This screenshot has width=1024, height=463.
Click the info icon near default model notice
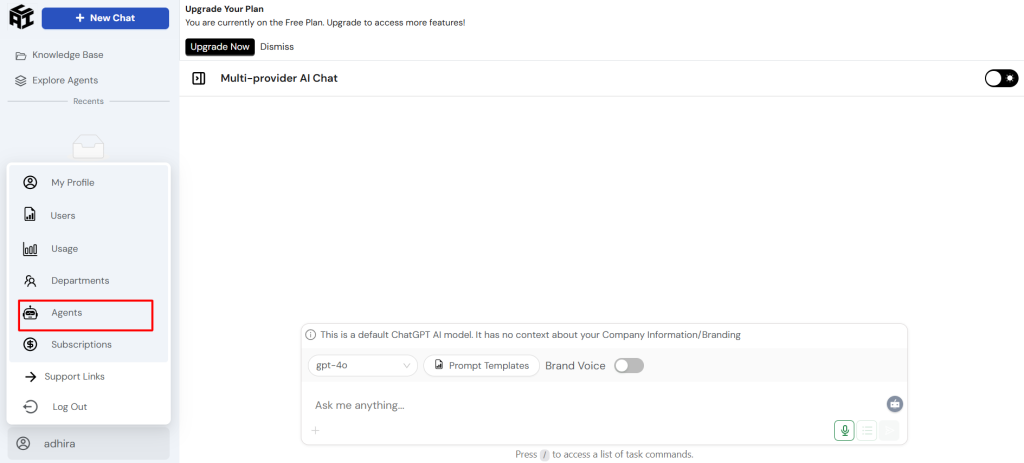311,335
